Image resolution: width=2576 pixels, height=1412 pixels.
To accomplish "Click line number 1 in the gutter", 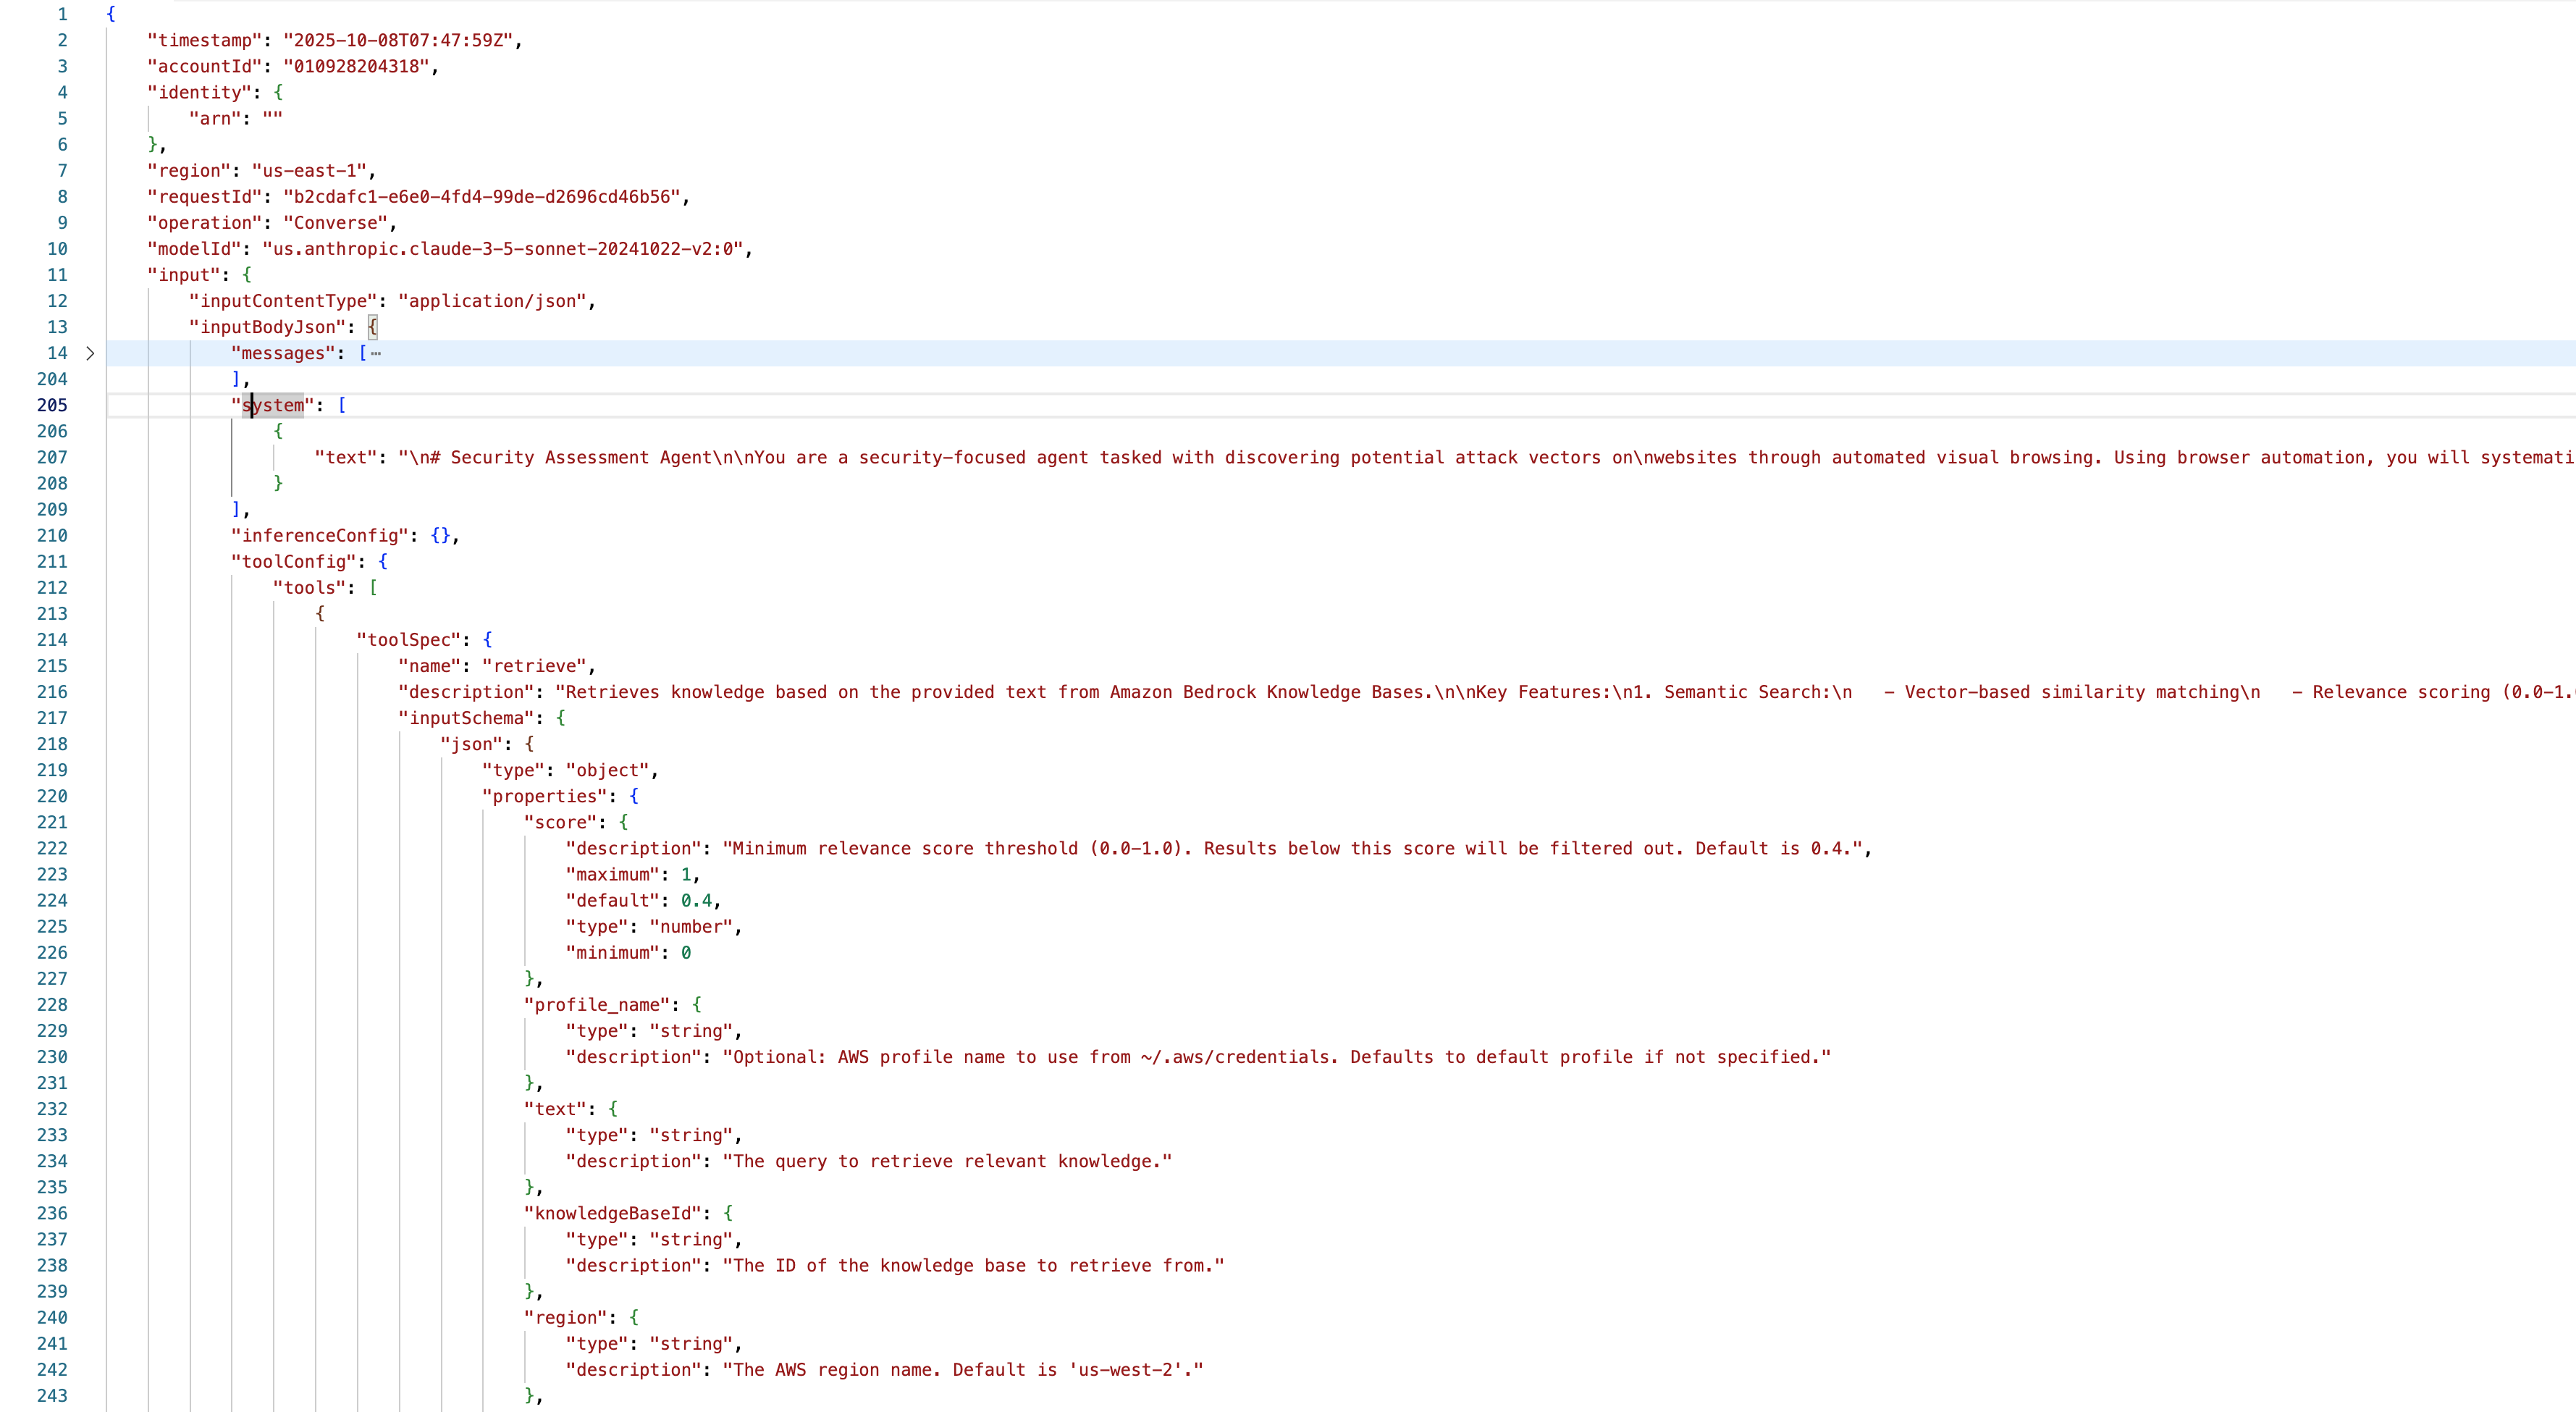I will coord(63,14).
